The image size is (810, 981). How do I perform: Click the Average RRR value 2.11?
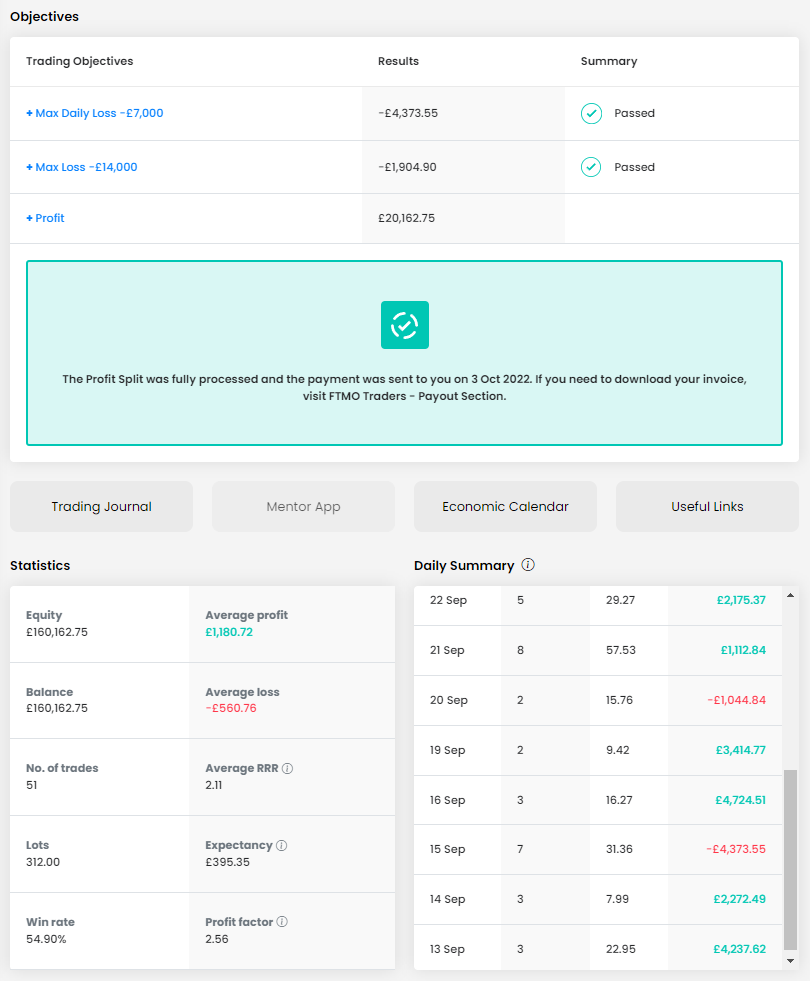pos(214,785)
